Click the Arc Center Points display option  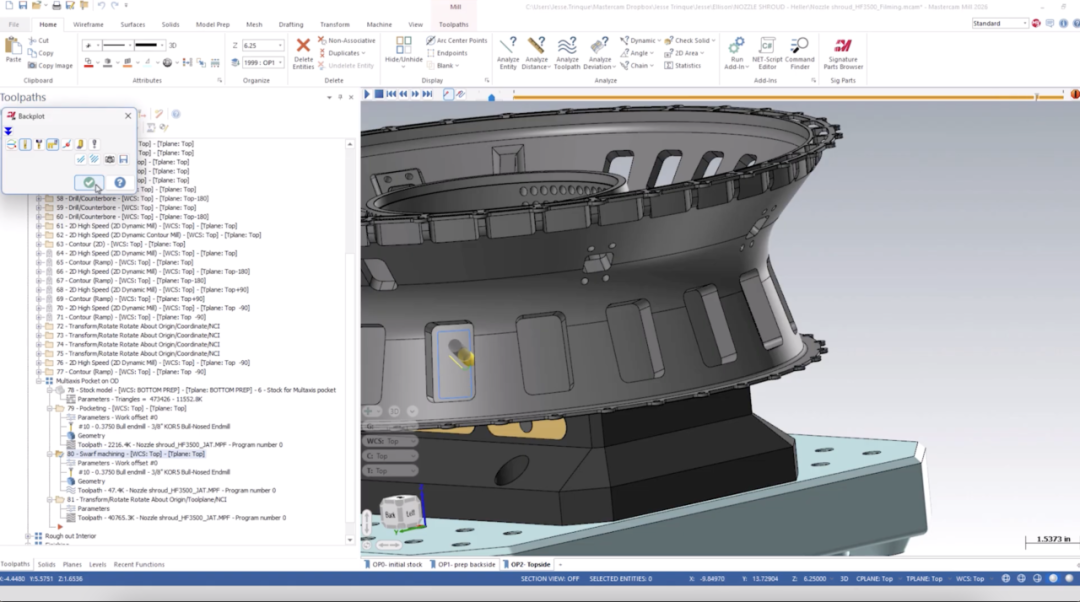pos(457,41)
